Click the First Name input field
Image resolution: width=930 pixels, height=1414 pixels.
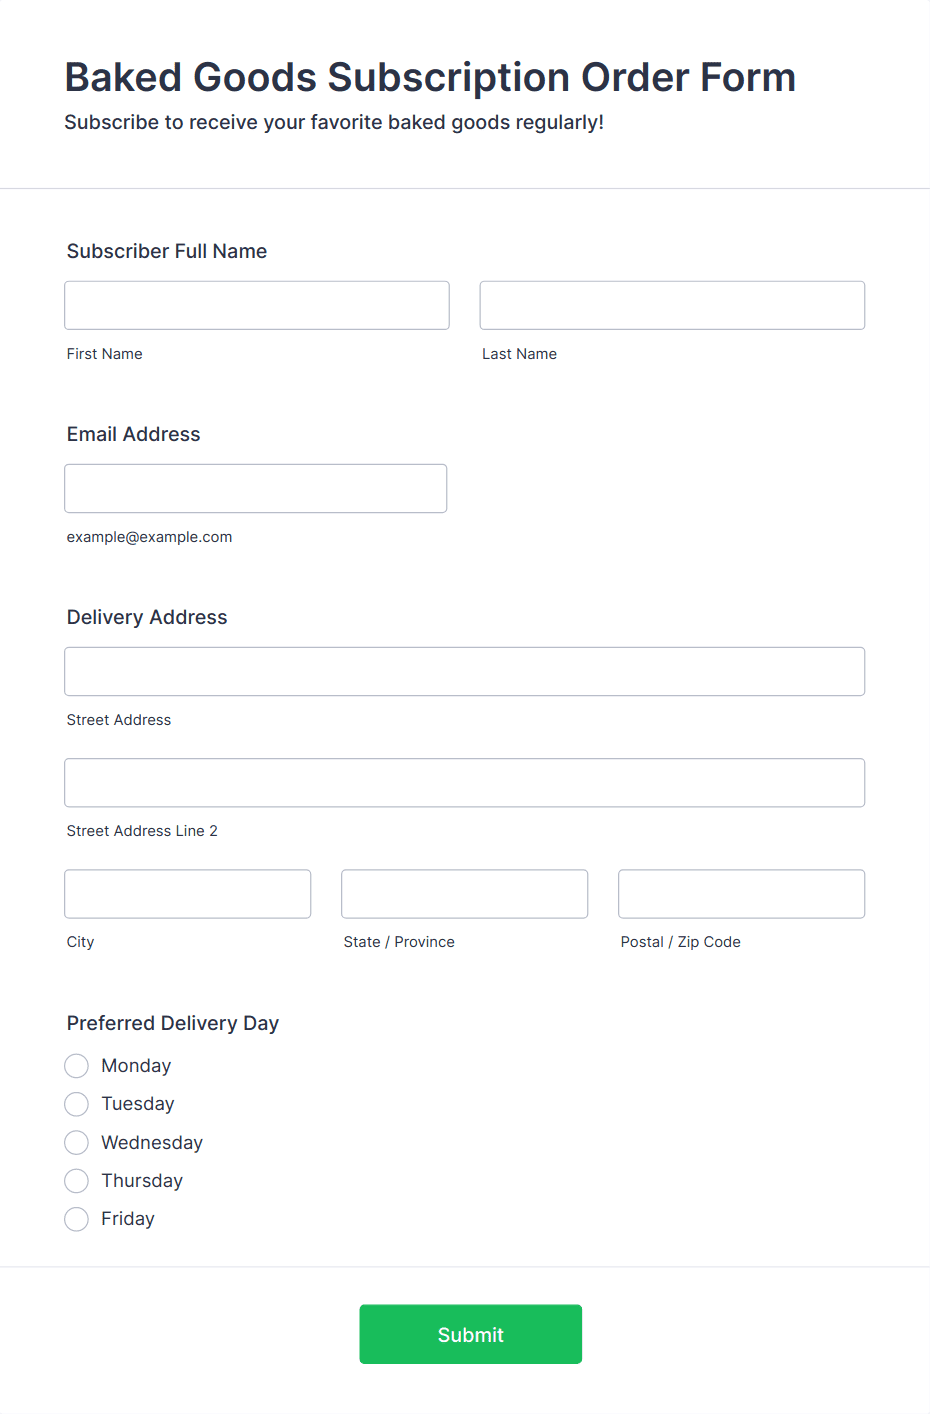[257, 305]
